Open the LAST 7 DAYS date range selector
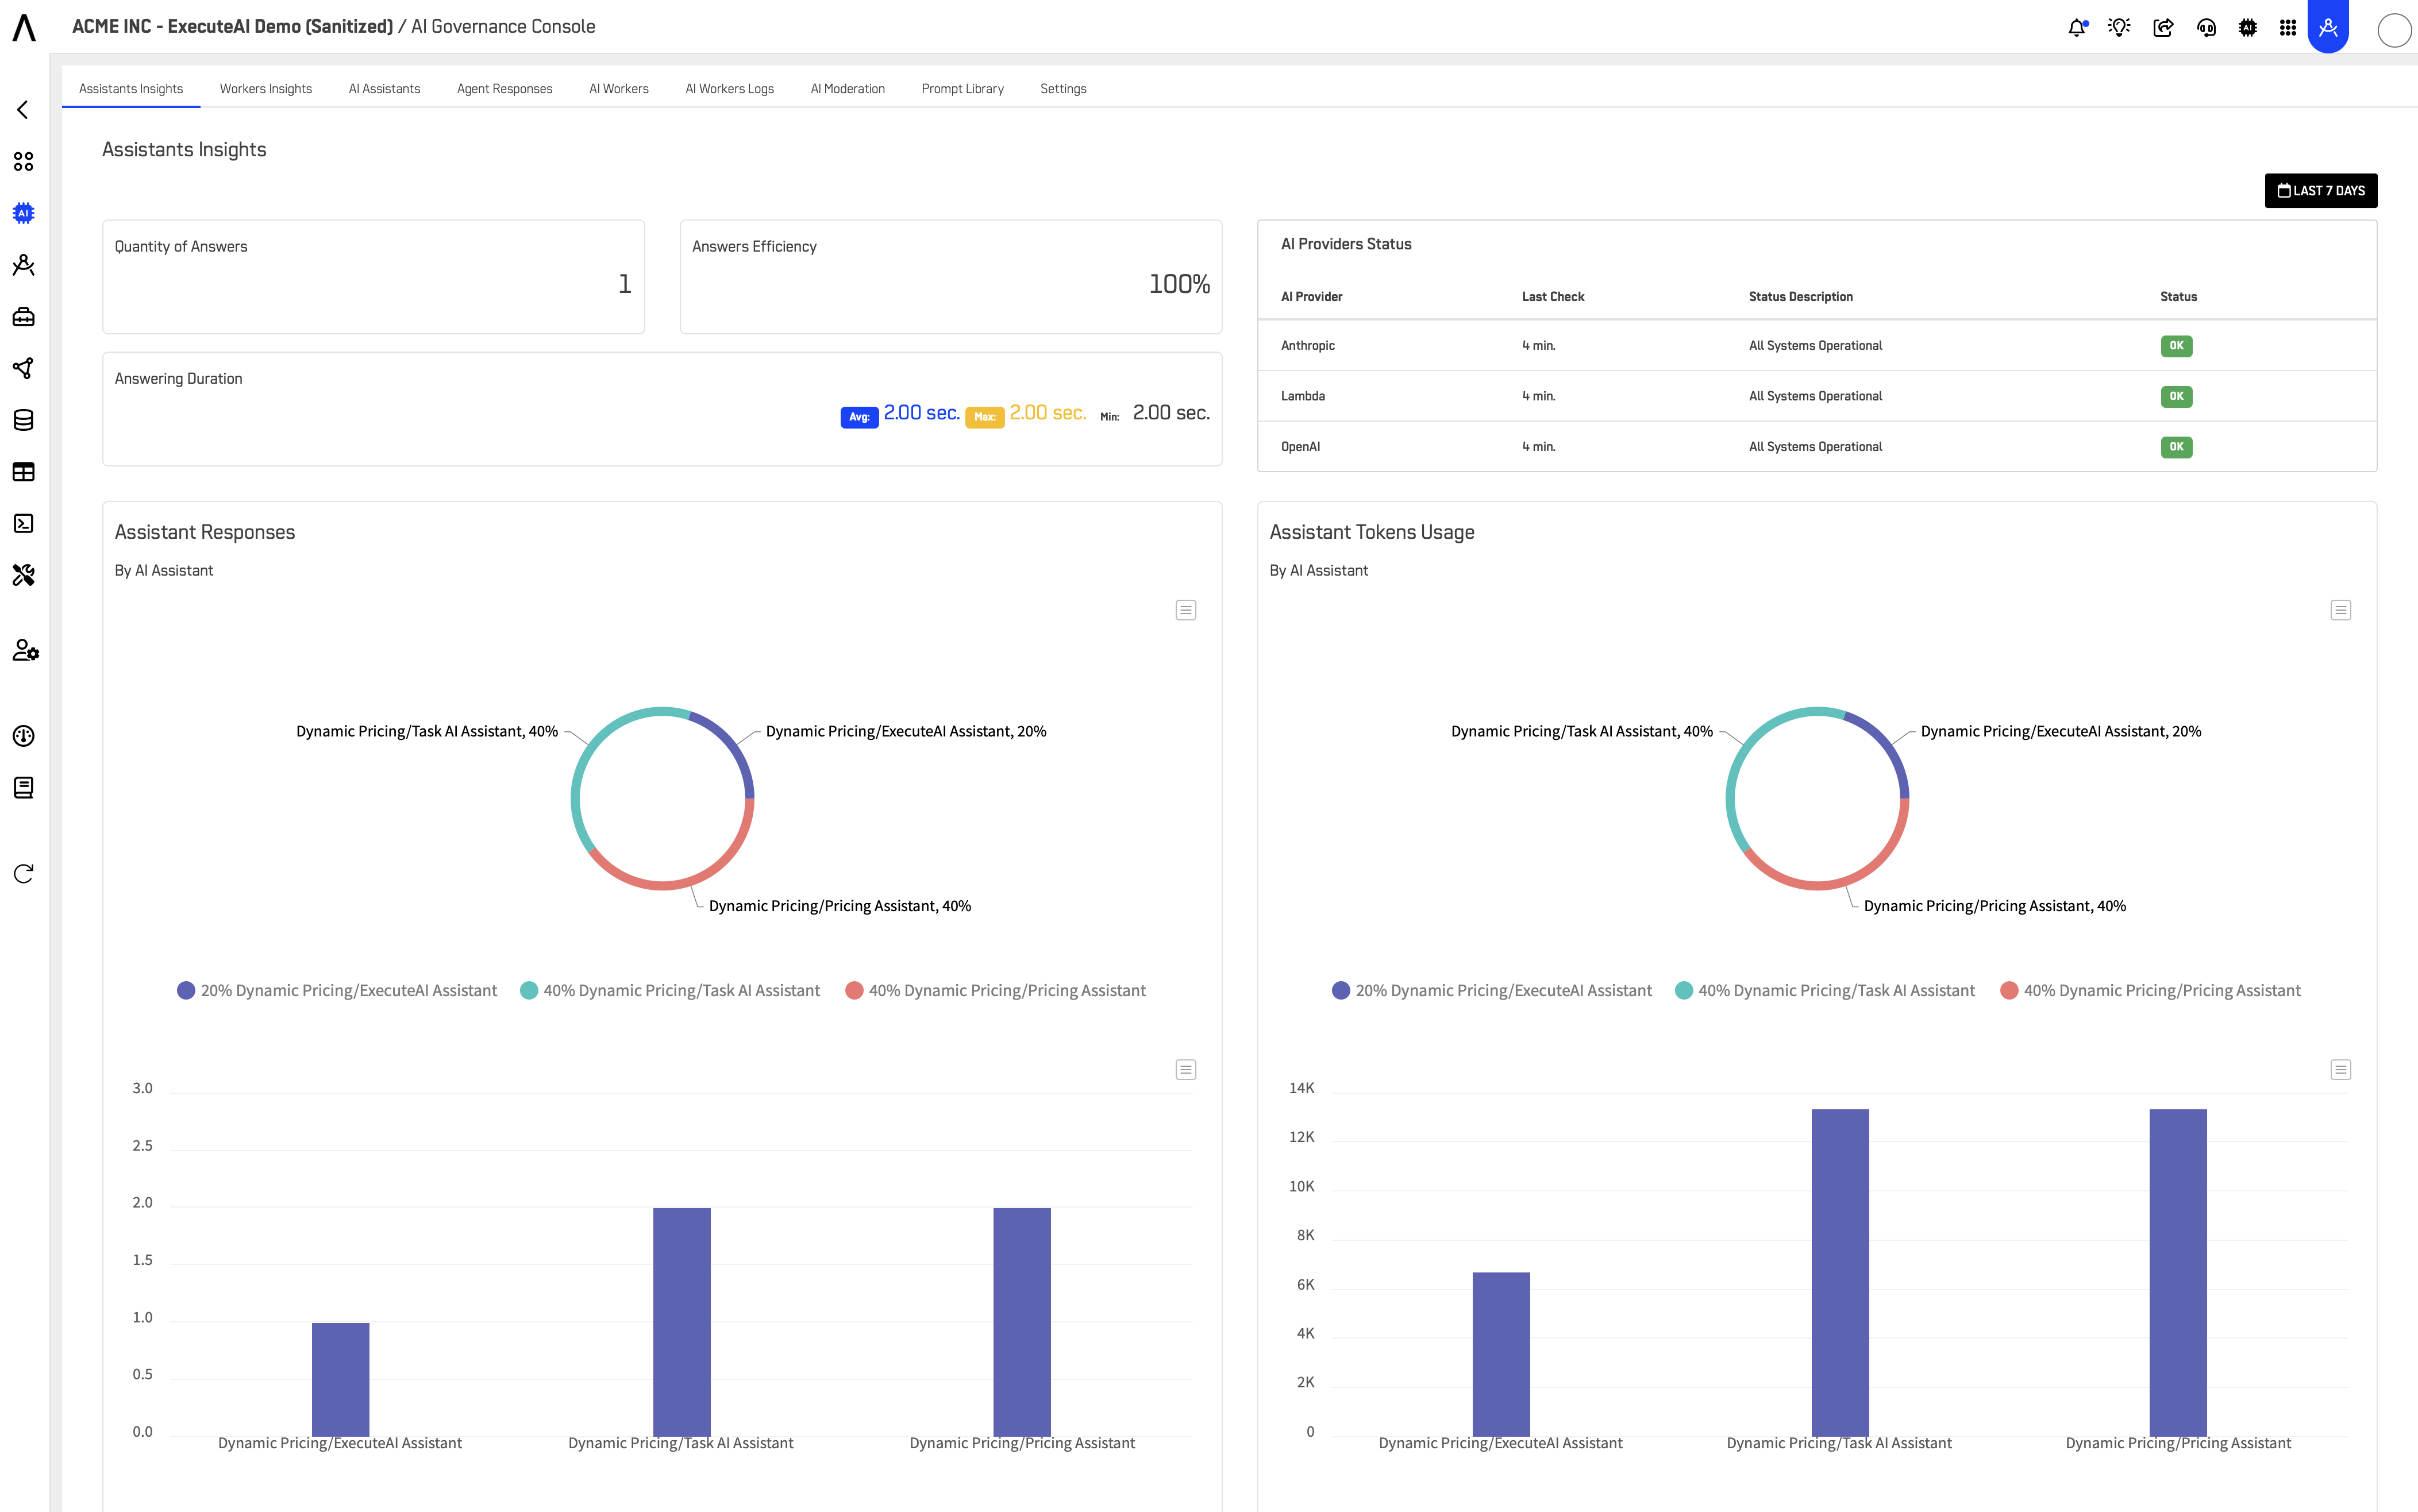 [2321, 190]
